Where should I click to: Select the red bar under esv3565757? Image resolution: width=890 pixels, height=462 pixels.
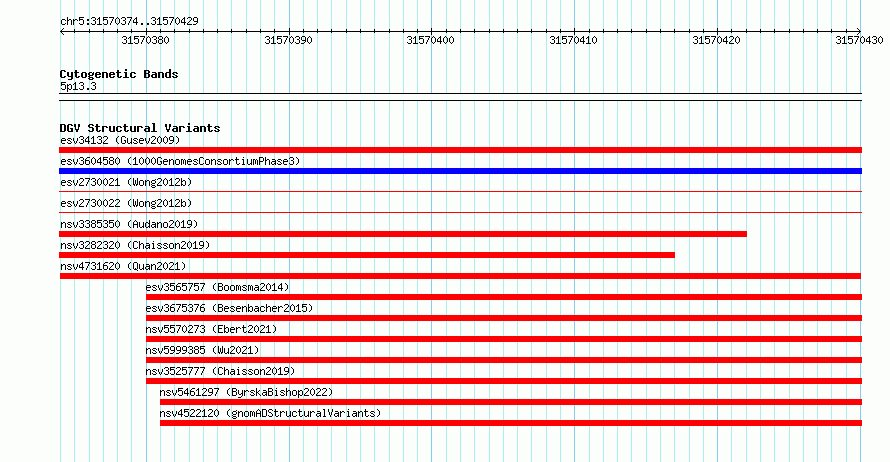504,297
